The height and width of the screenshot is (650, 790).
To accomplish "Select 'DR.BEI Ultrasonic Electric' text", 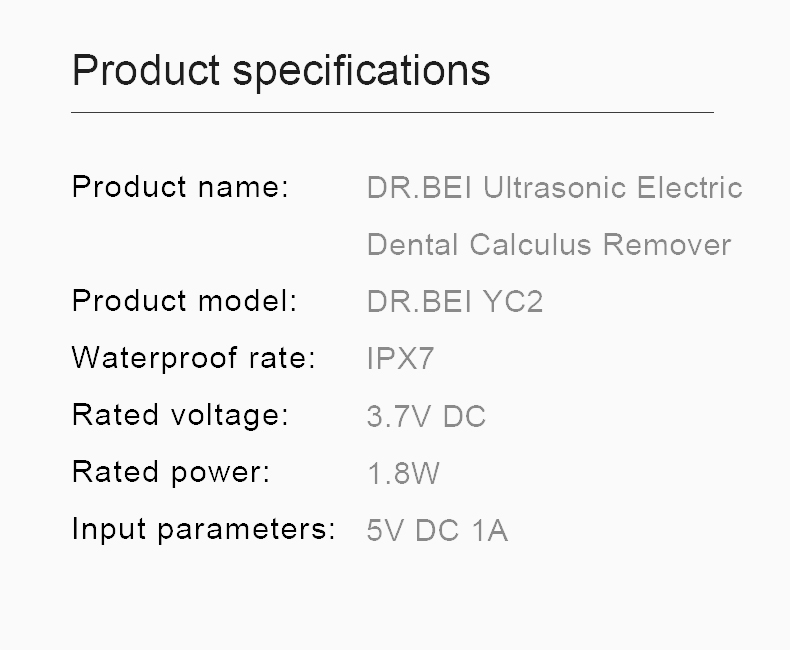I will pyautogui.click(x=554, y=188).
